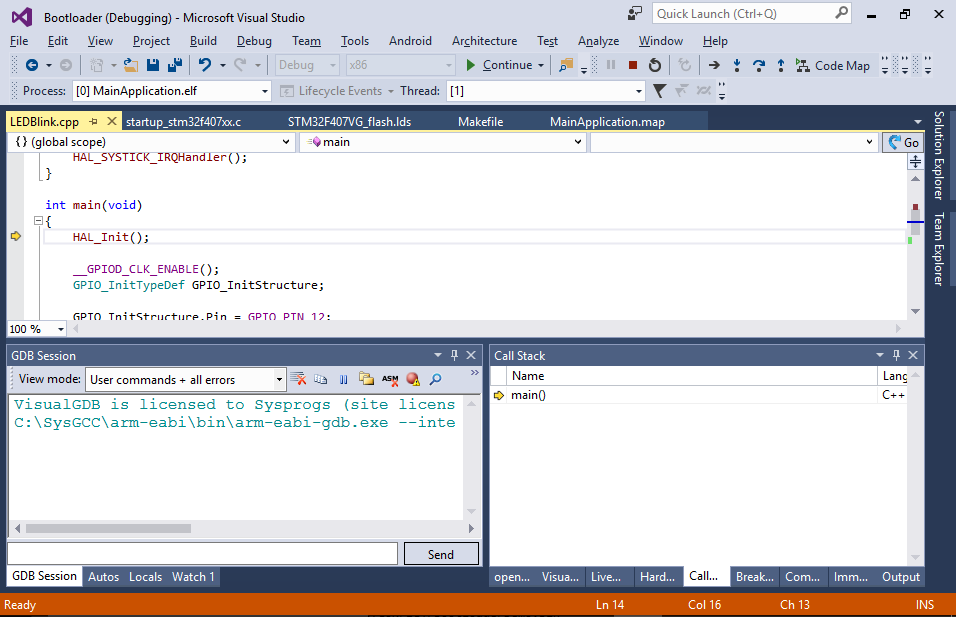Viewport: 956px width, 617px height.
Task: Toggle pin on LEDBlink.cpp tab
Action: click(93, 121)
